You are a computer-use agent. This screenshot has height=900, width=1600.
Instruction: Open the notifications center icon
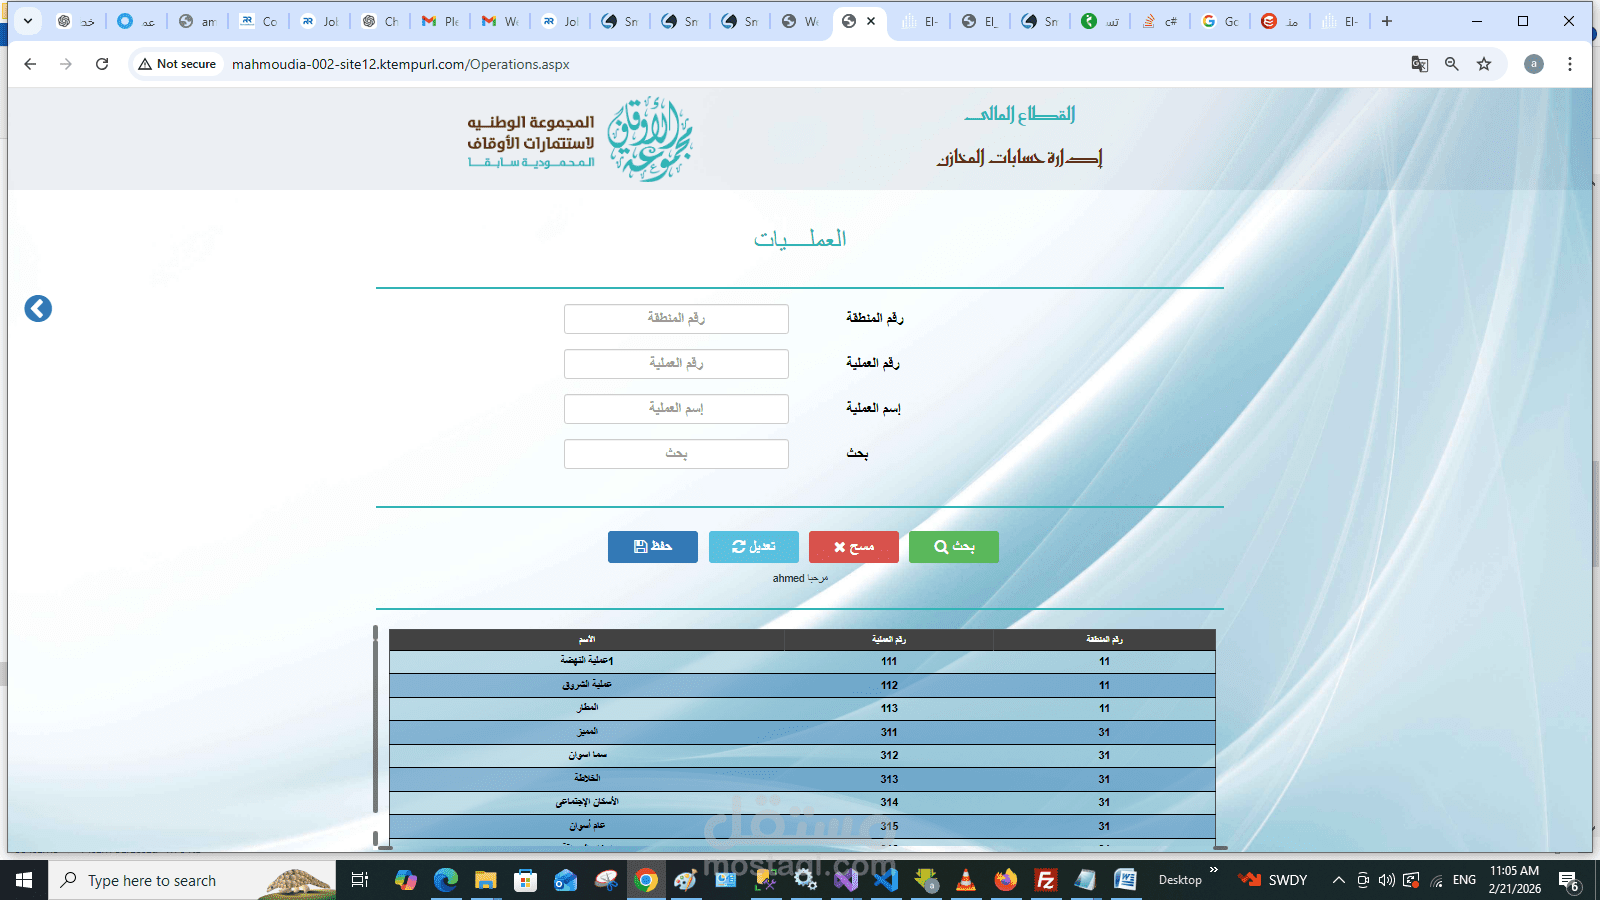point(1569,881)
